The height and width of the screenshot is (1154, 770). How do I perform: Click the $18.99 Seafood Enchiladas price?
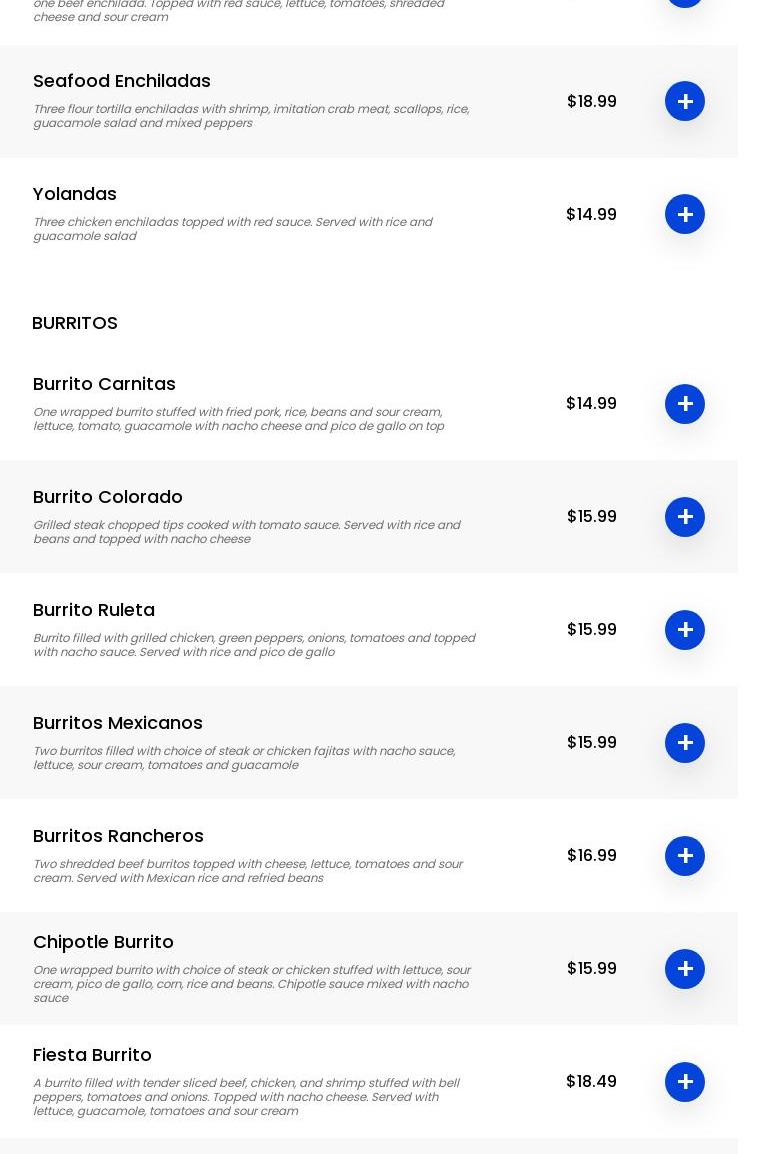click(x=592, y=101)
